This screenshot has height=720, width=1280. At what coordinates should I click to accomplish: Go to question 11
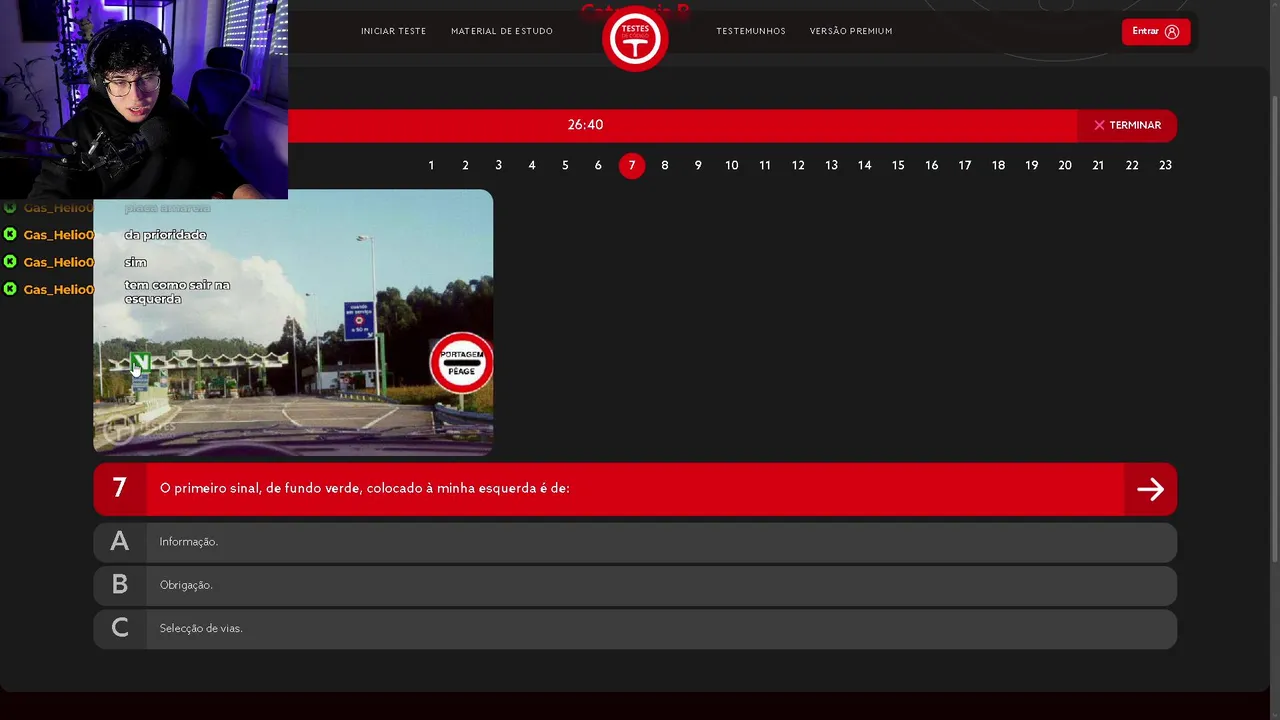coord(765,166)
